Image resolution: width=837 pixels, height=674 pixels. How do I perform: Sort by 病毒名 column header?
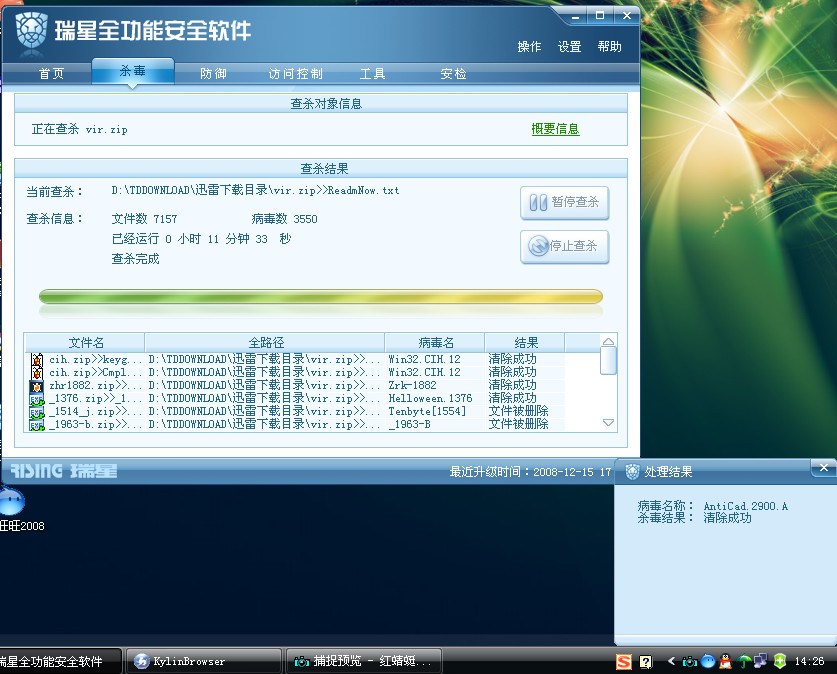tap(435, 343)
